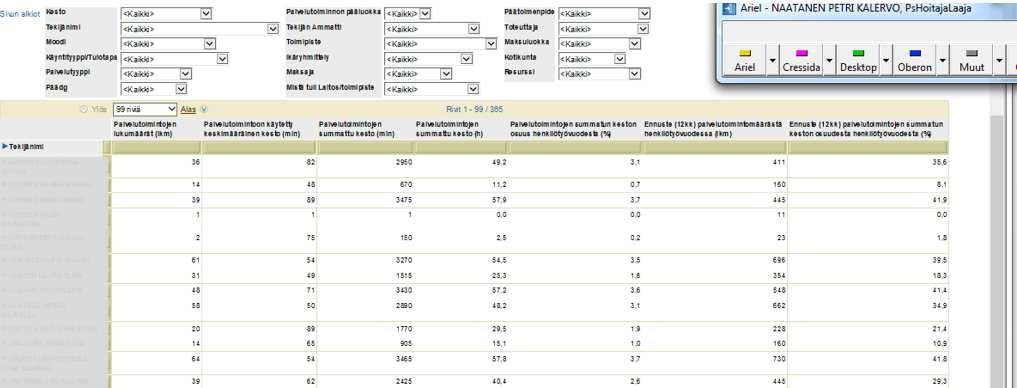Activate the green Desktop button

tap(857, 60)
